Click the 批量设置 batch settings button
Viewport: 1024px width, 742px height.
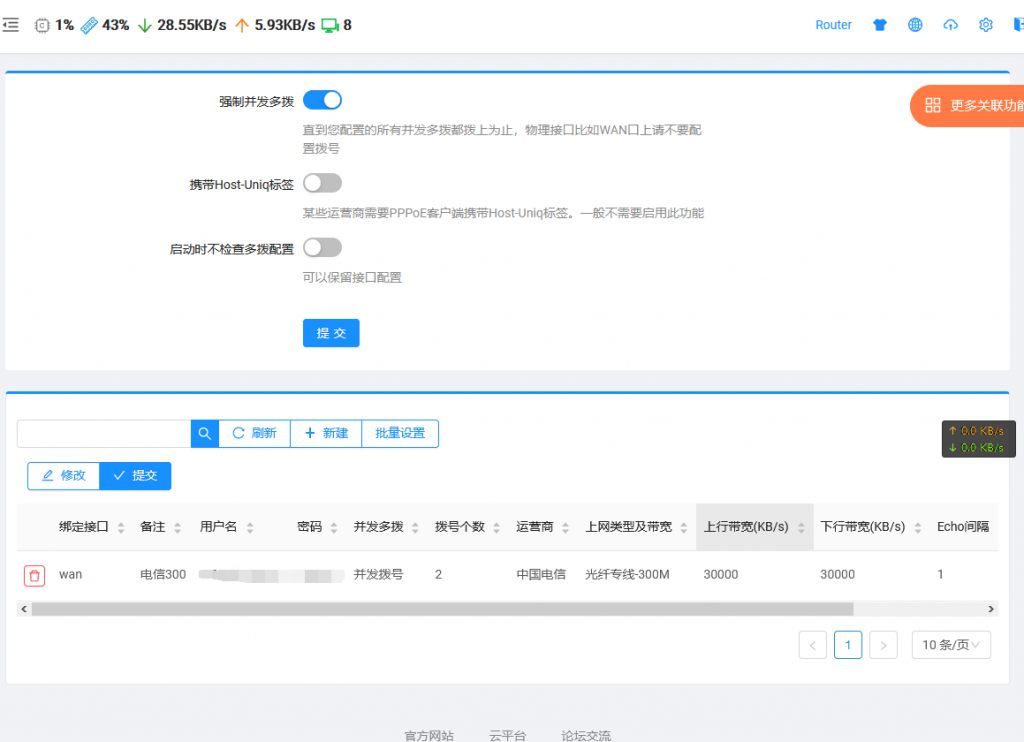pyautogui.click(x=400, y=434)
